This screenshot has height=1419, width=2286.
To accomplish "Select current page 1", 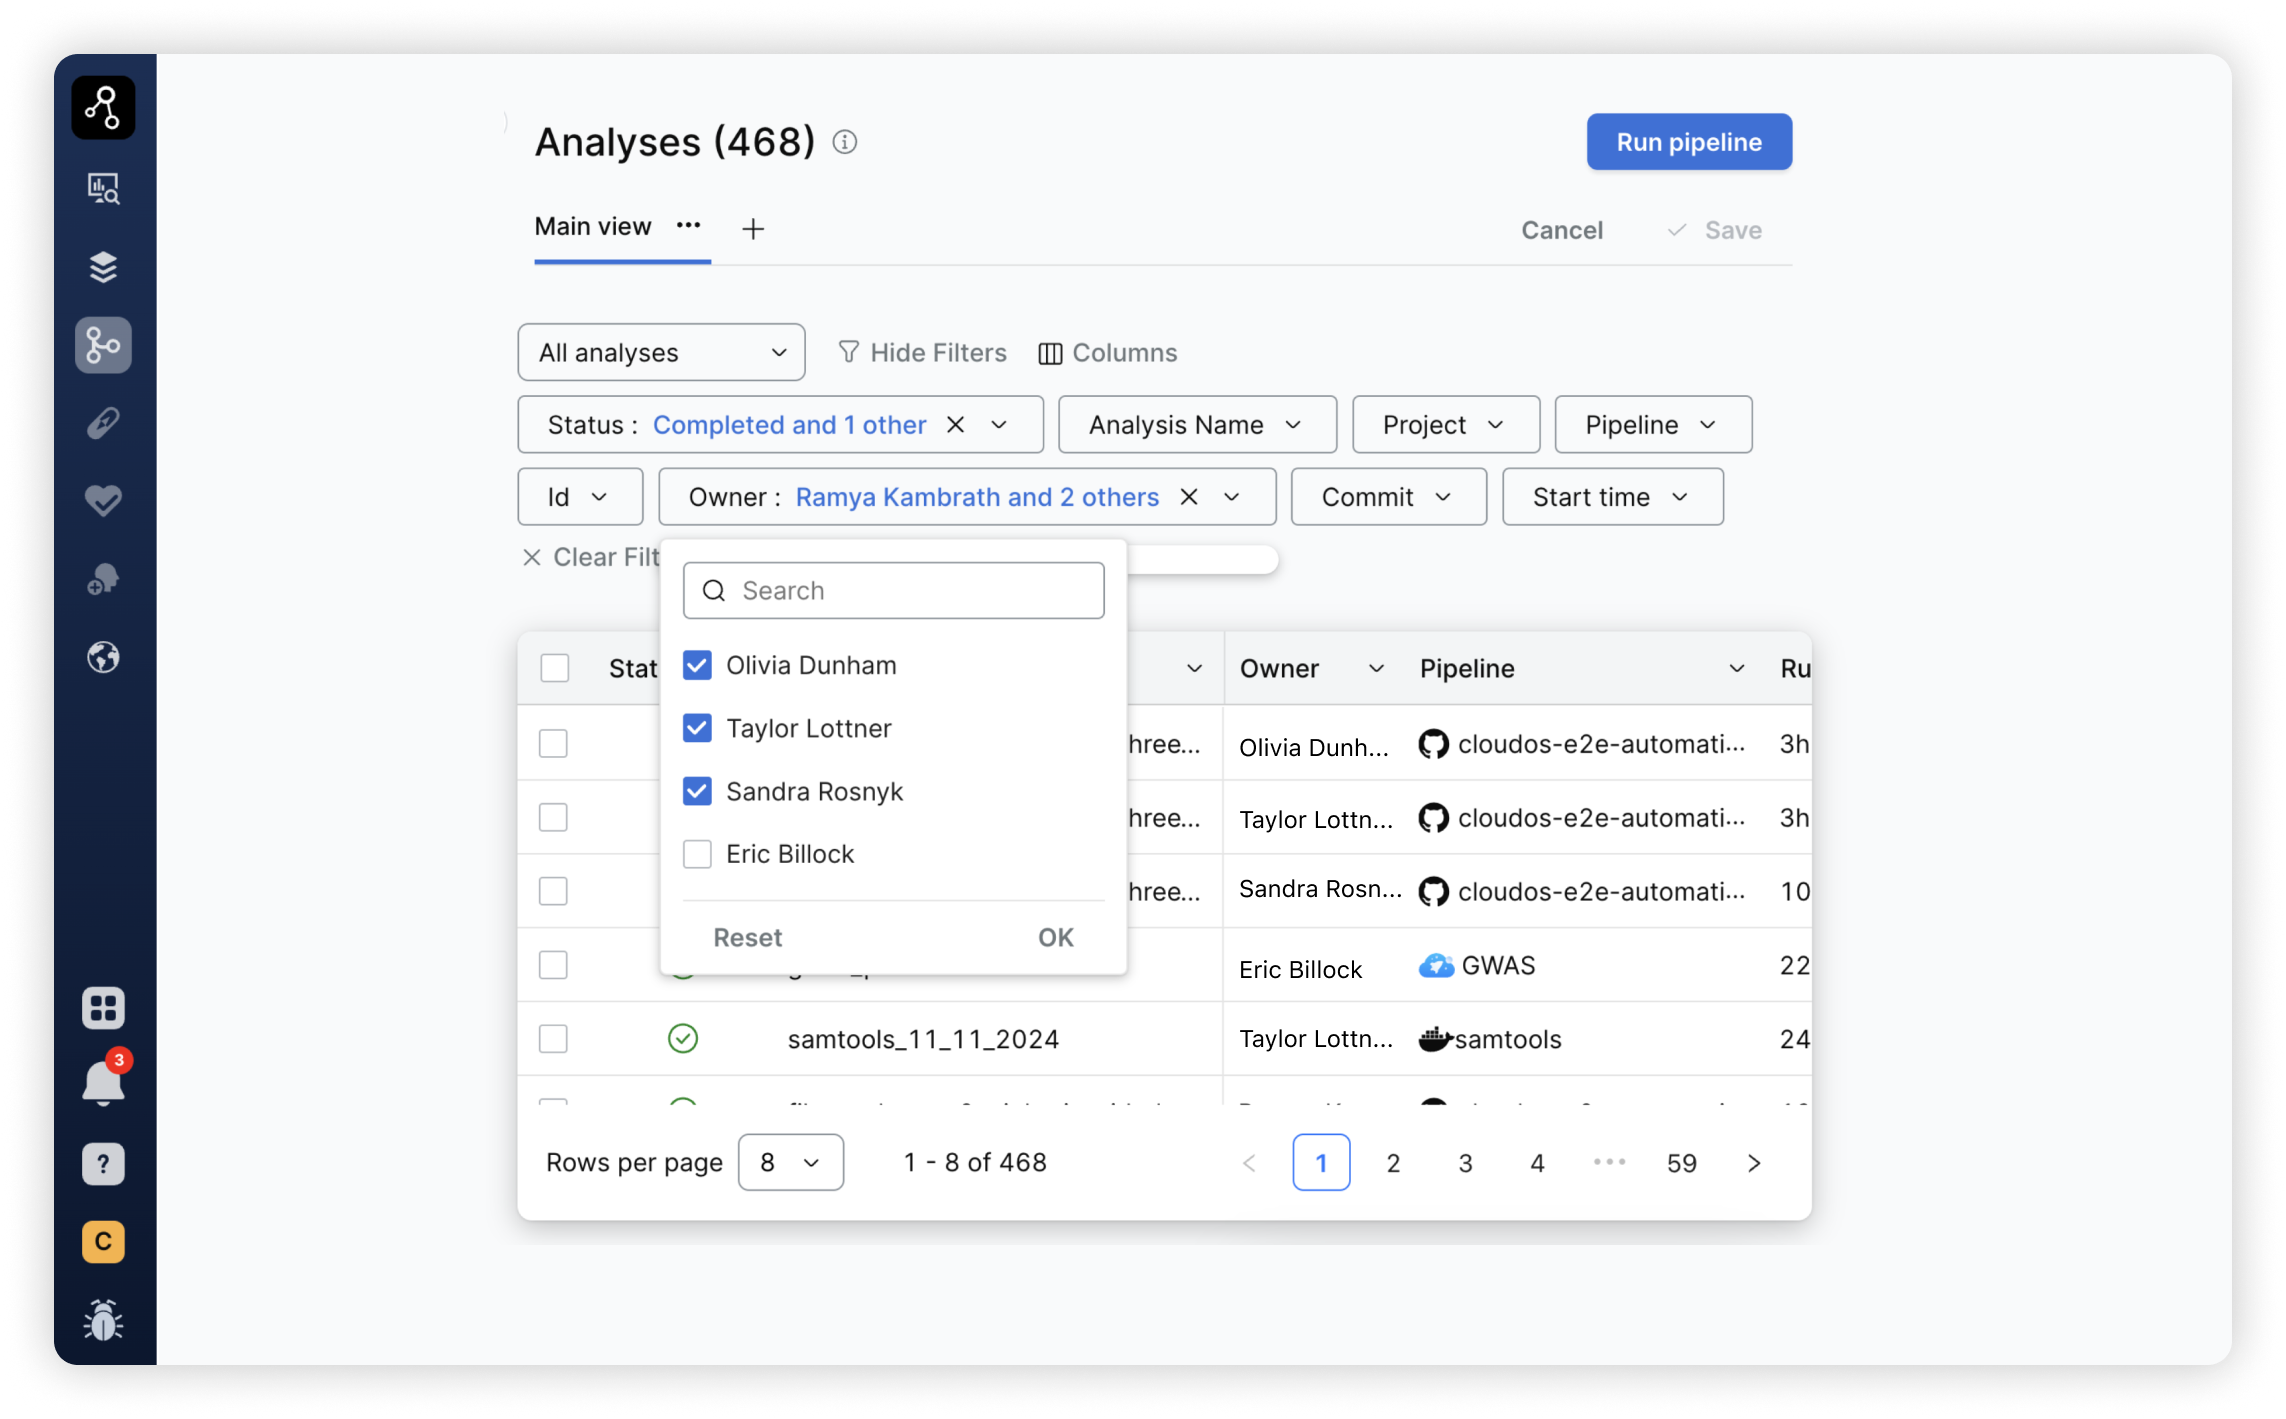I will click(x=1321, y=1163).
